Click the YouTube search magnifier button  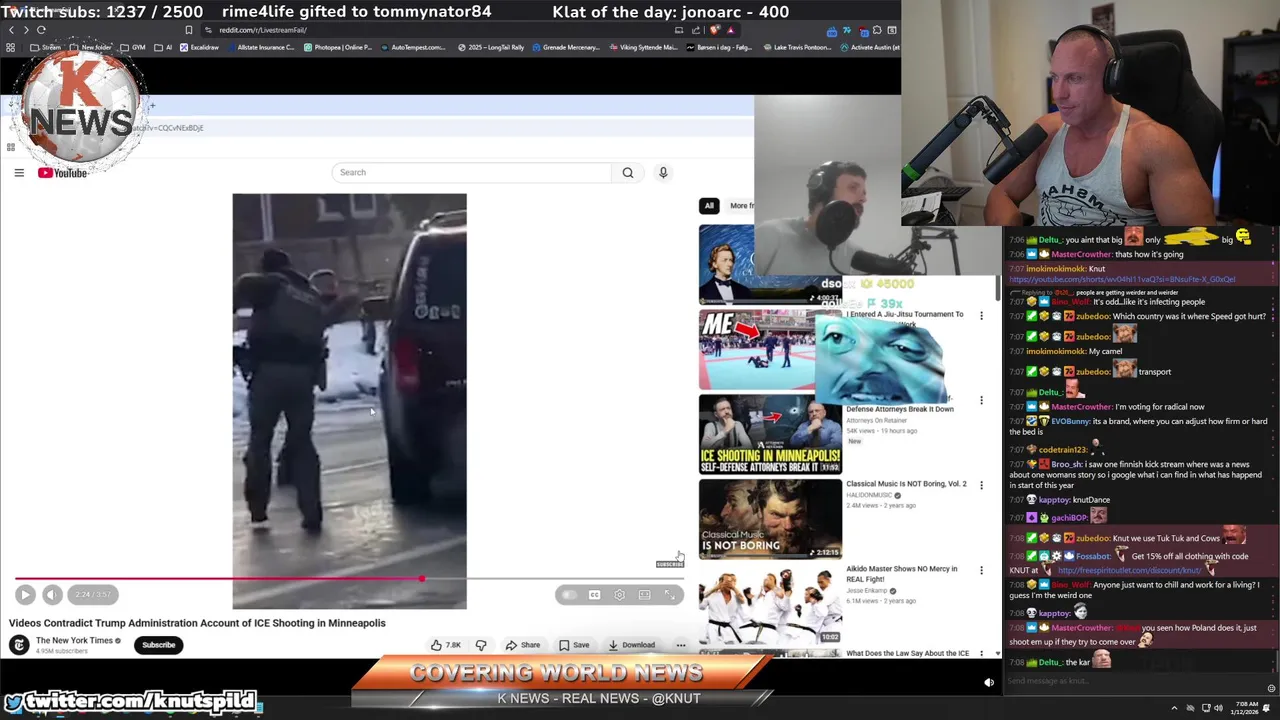(628, 172)
